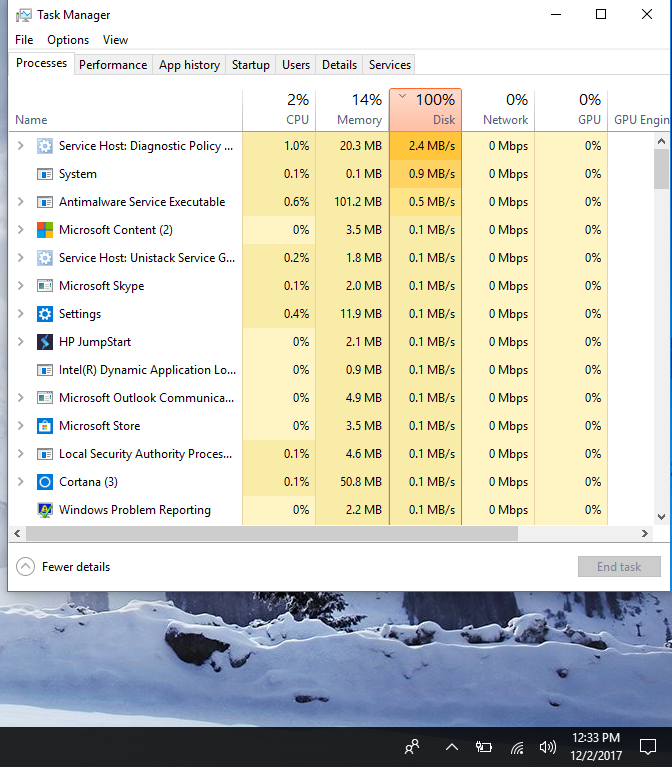Expand Service Host: Unistack Service group
Viewport: 672px width, 767px height.
[x=21, y=258]
